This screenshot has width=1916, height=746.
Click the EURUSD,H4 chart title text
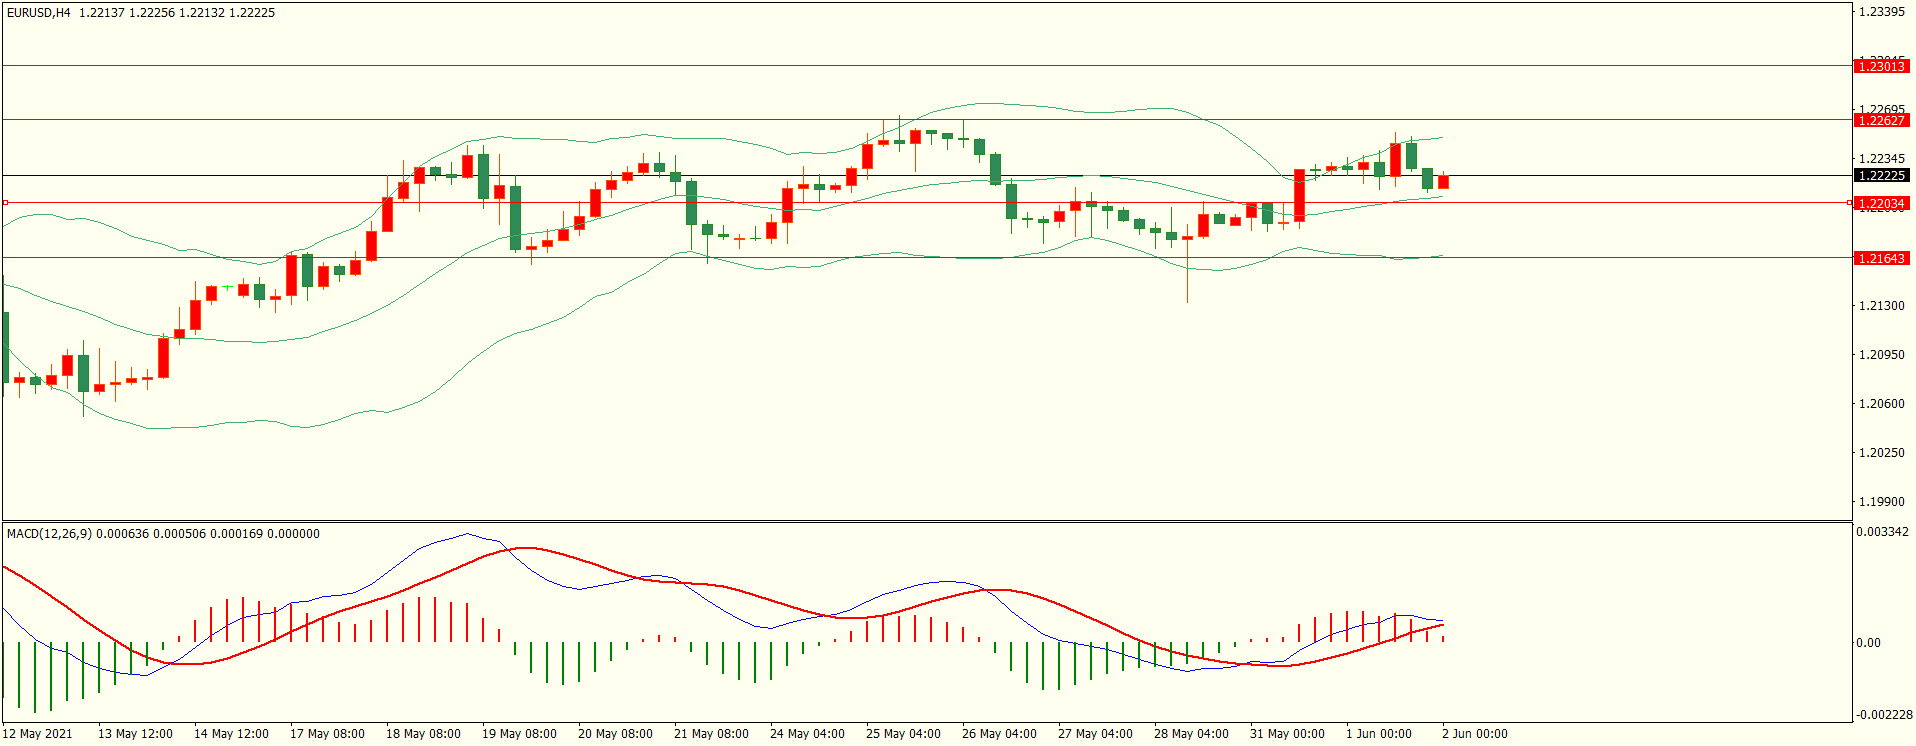(x=39, y=13)
